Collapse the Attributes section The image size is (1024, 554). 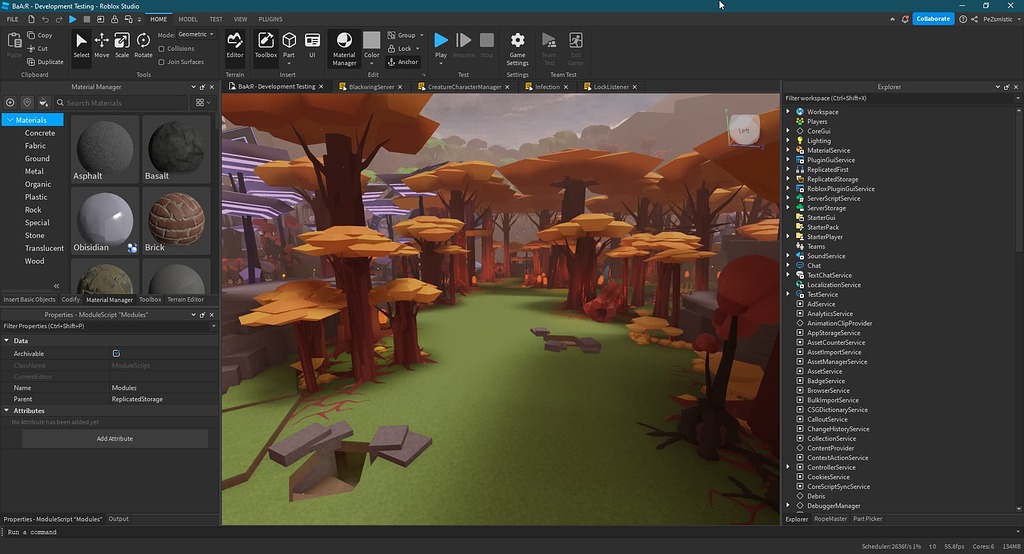click(7, 410)
